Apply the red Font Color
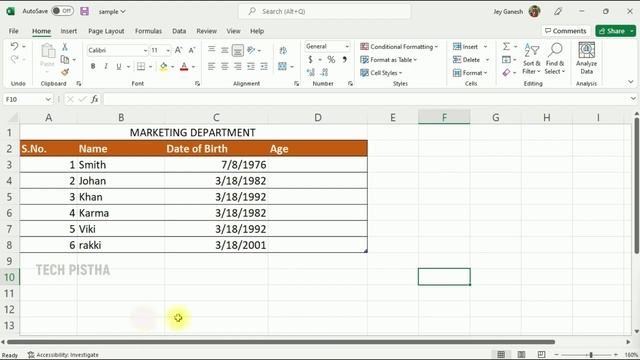Viewport: 640px width, 360px height. (184, 66)
